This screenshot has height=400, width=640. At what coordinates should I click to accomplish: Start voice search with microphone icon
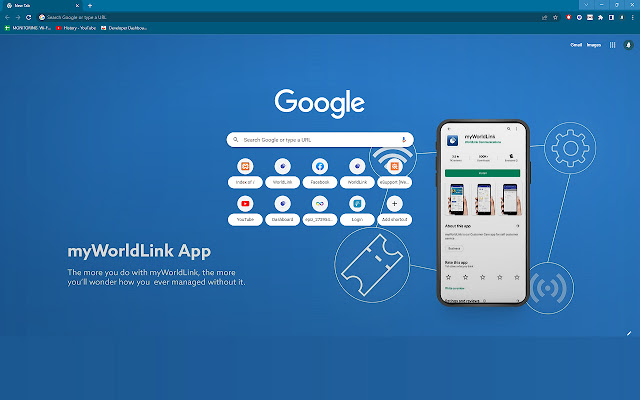404,140
